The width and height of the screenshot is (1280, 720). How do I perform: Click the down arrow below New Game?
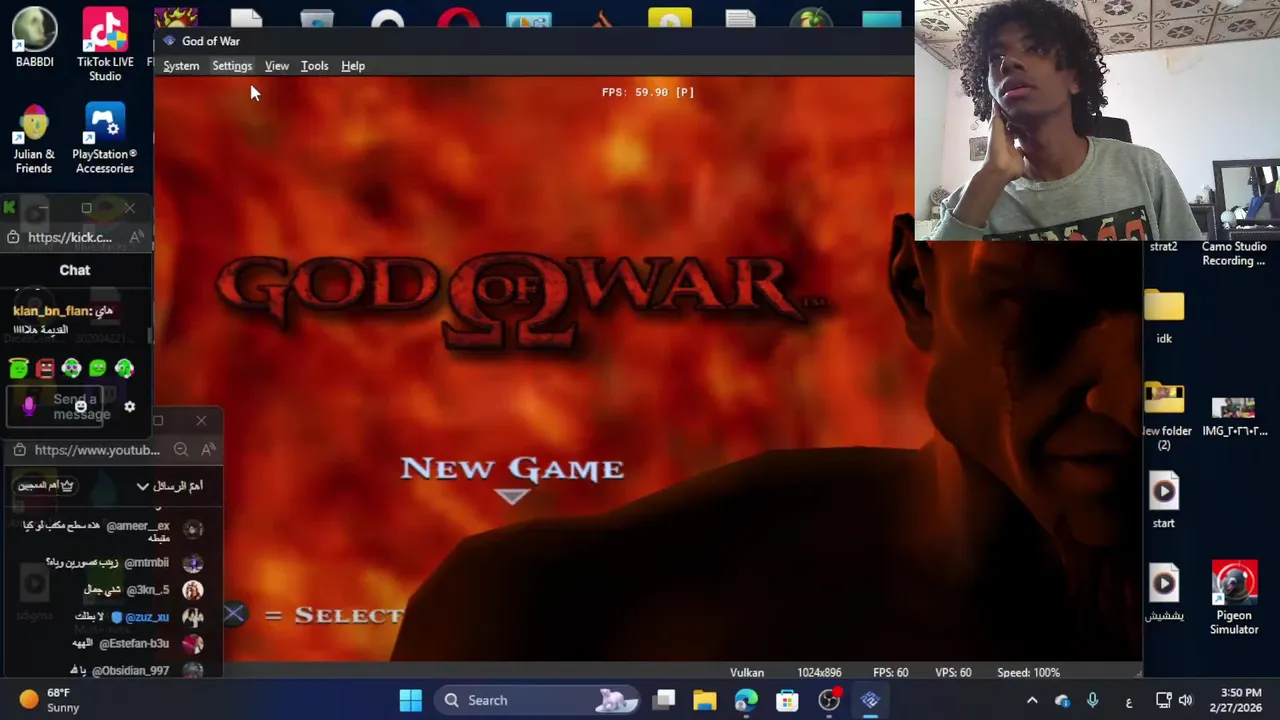pos(512,497)
